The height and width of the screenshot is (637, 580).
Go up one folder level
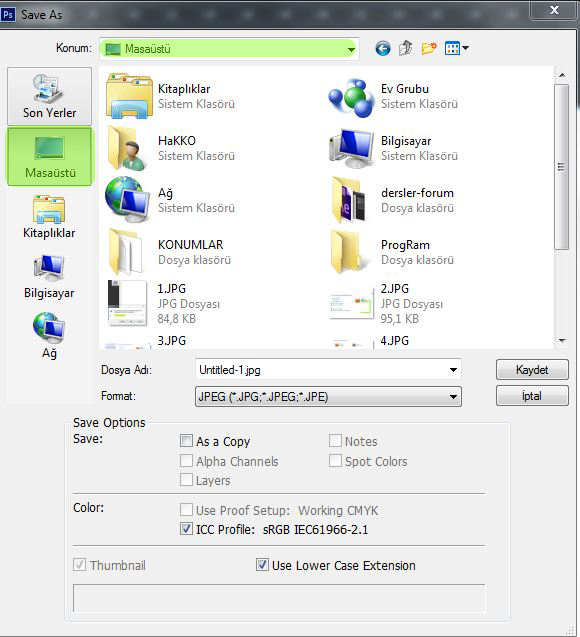pyautogui.click(x=405, y=48)
